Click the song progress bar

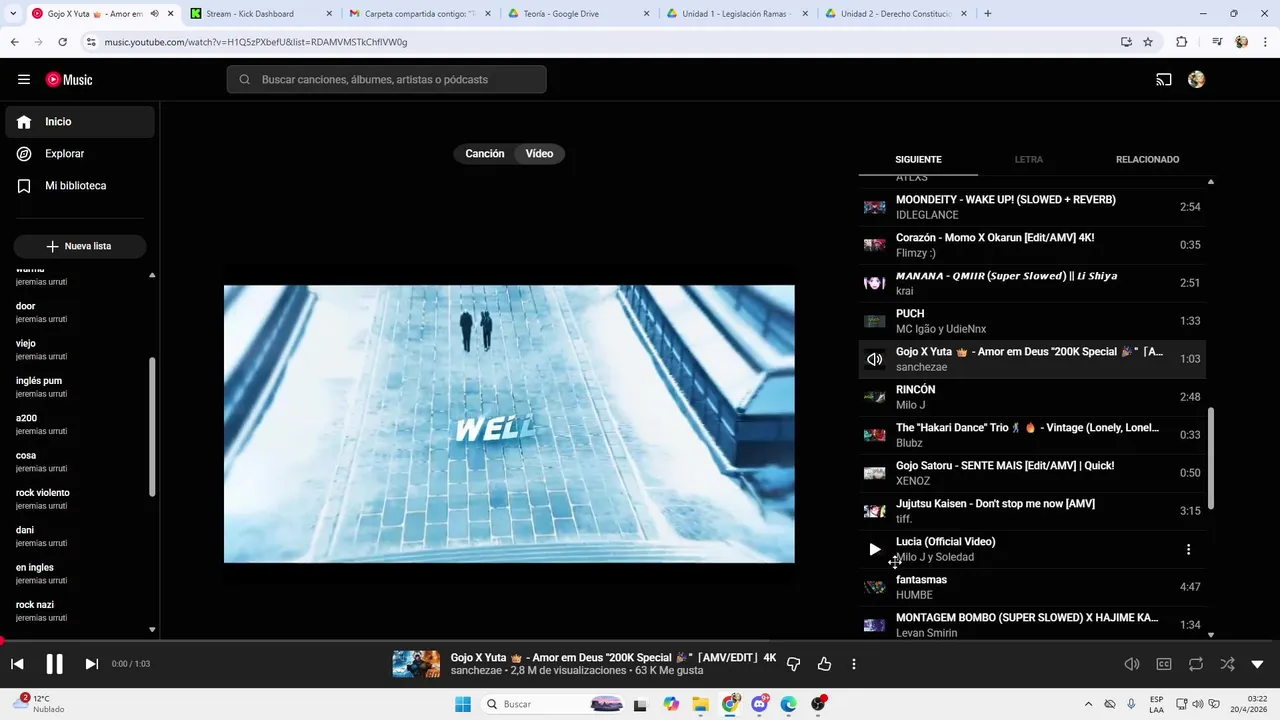(640, 641)
